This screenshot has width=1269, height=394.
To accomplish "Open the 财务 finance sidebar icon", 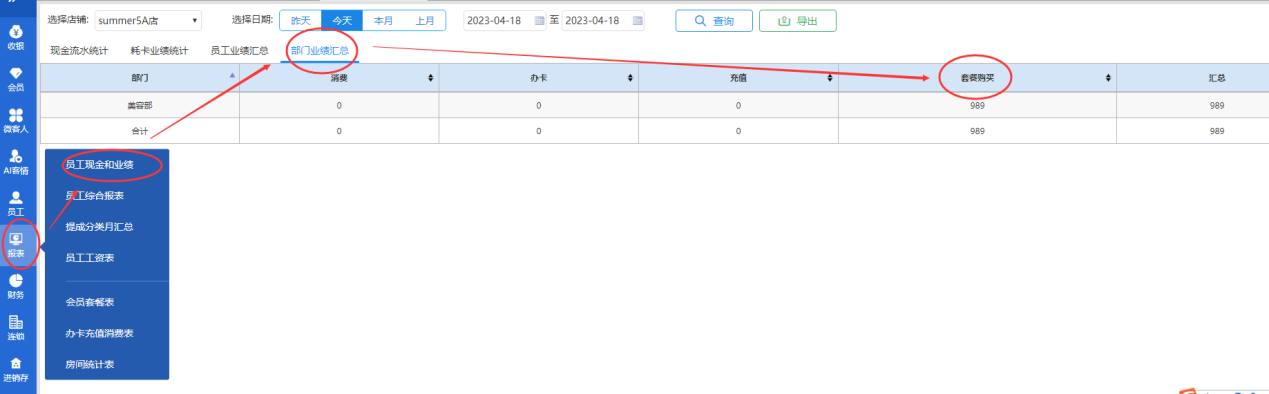I will tap(16, 286).
